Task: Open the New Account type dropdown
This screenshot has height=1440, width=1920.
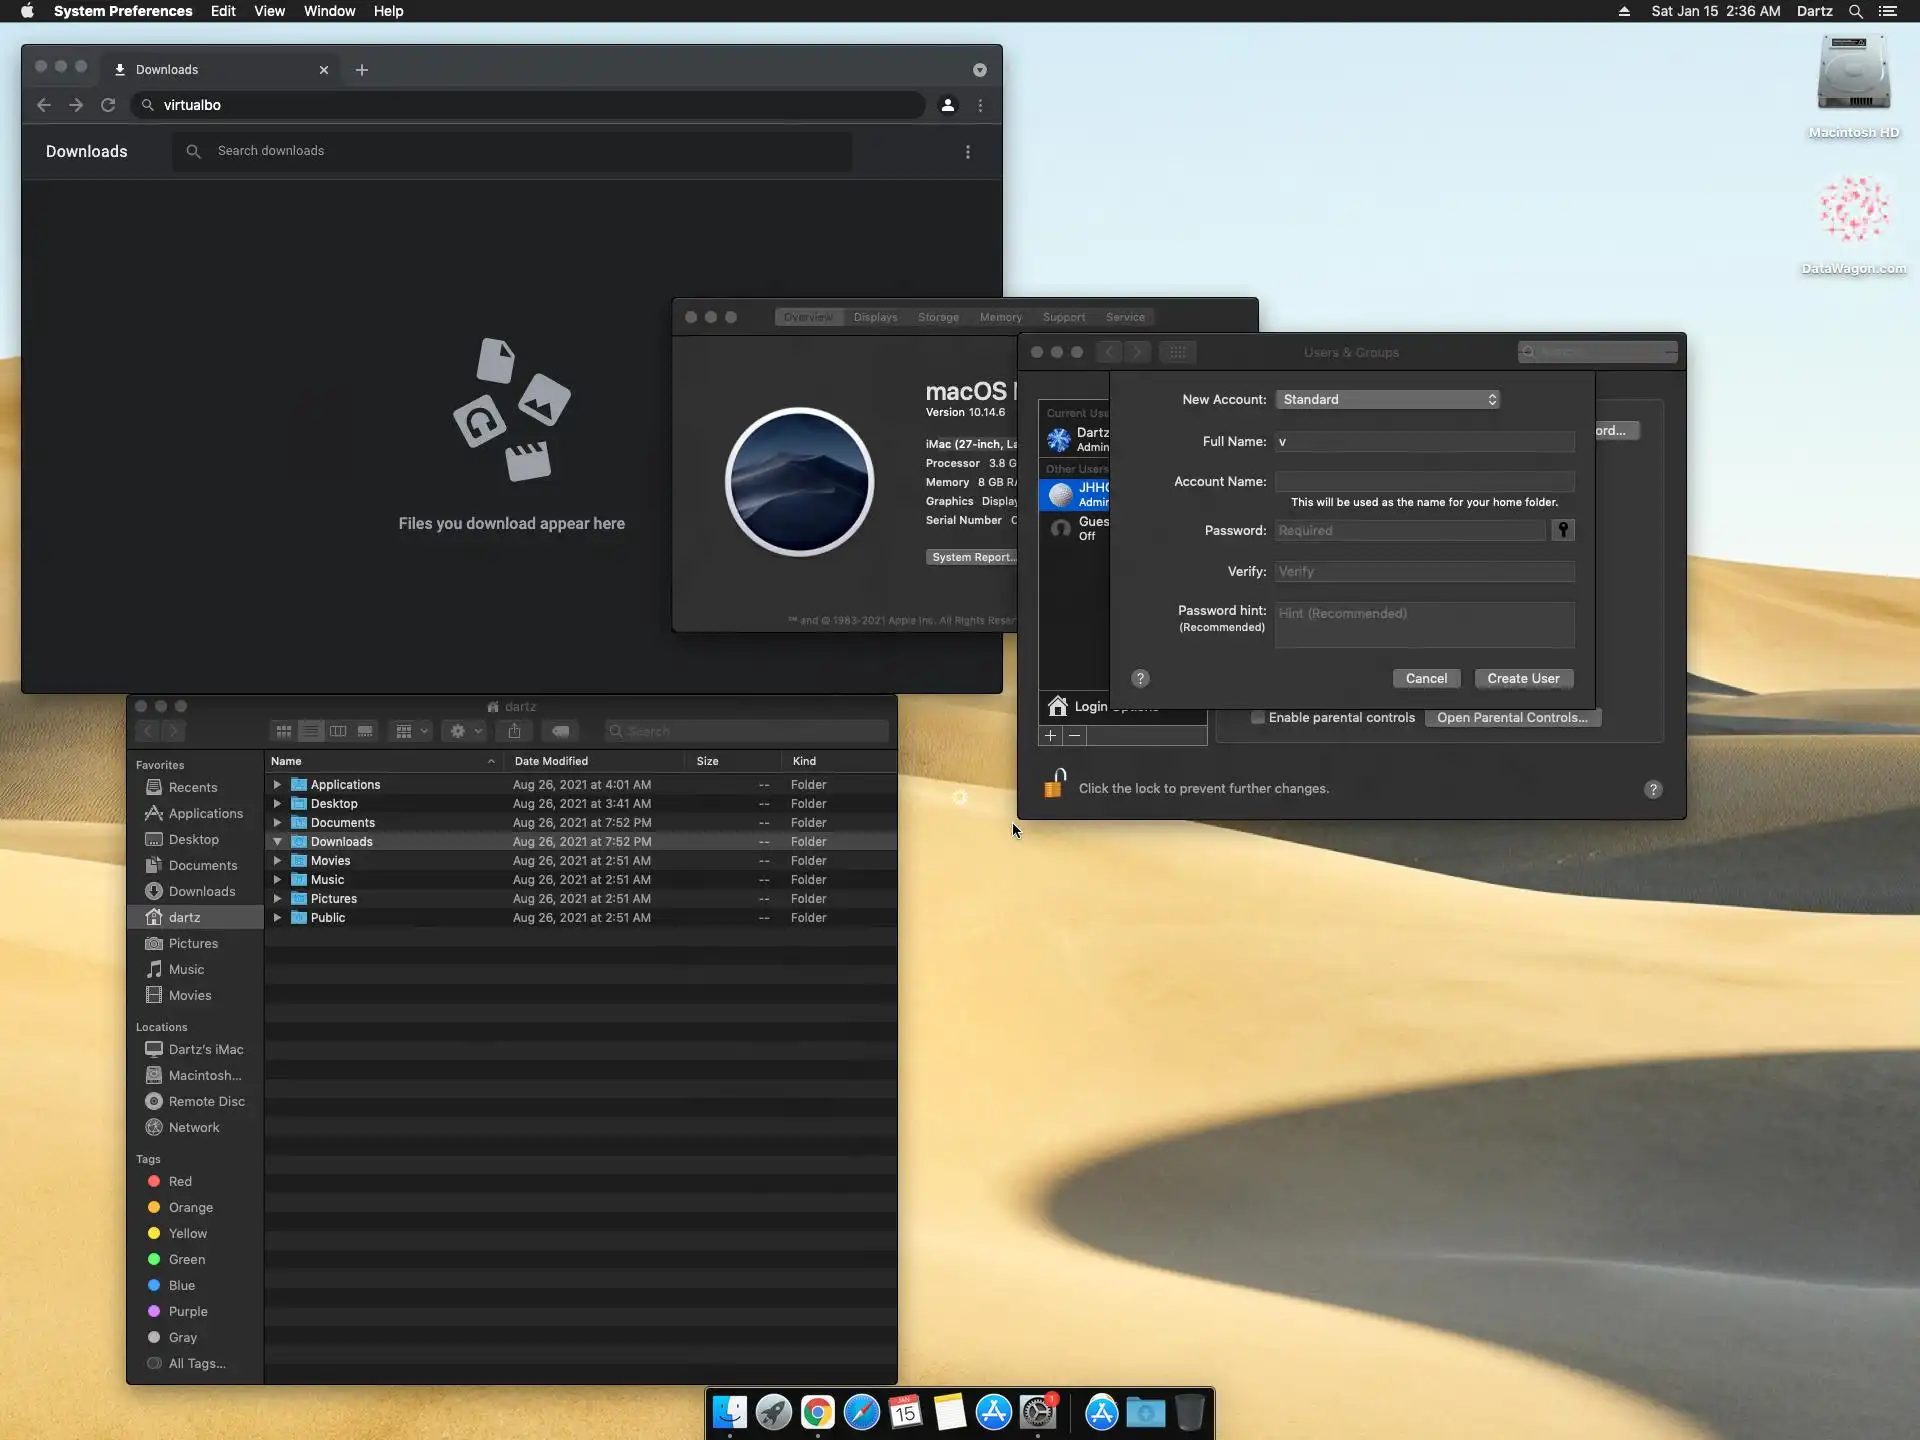Action: coord(1387,399)
